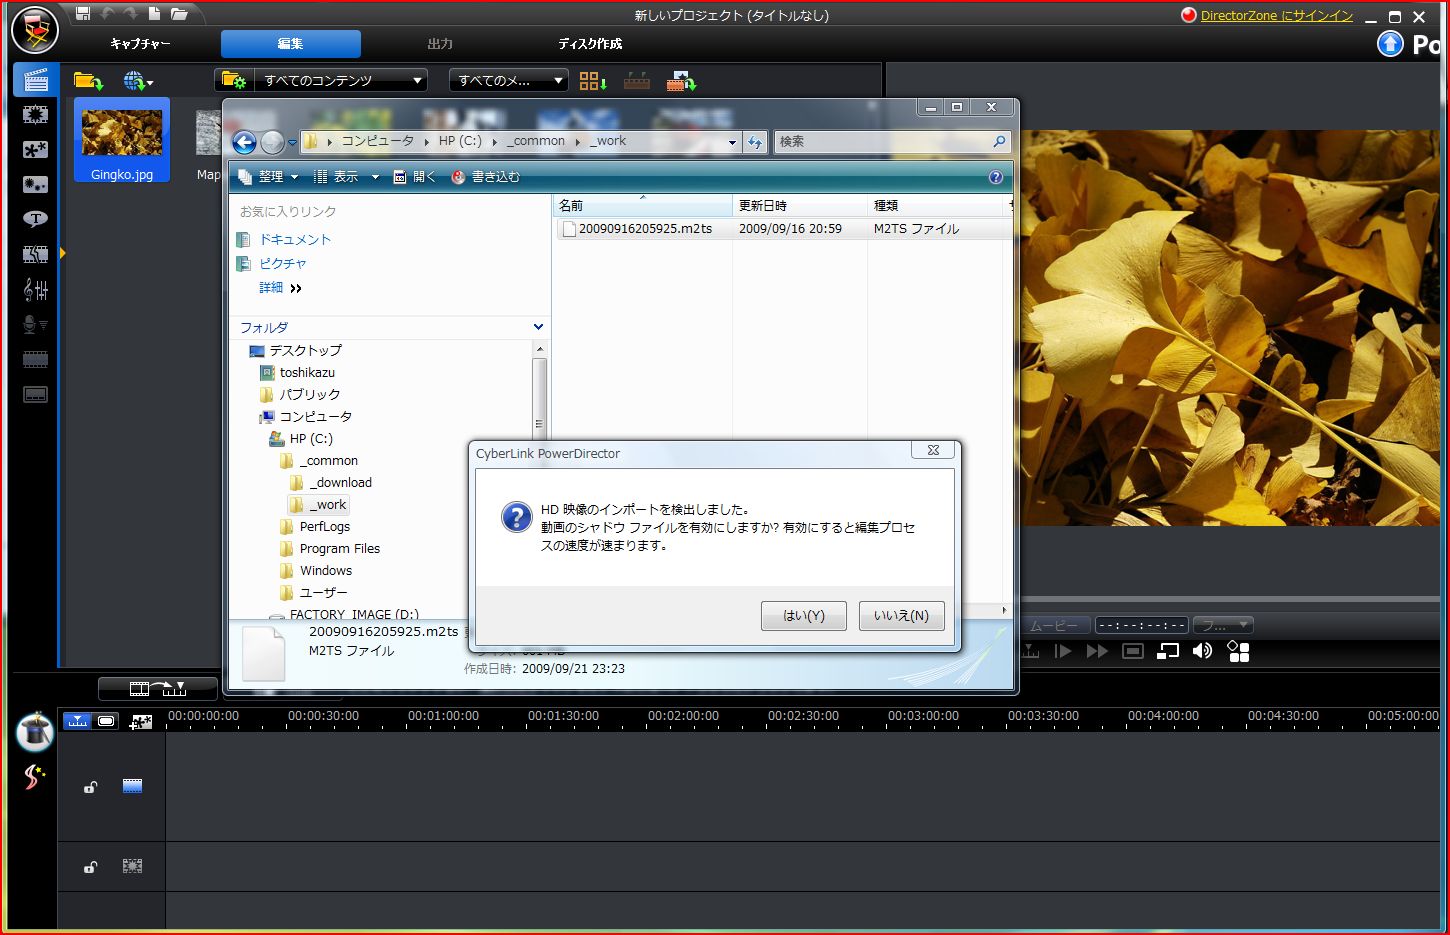Switch to the ディスク作成 tab
This screenshot has width=1450, height=935.
click(x=590, y=44)
